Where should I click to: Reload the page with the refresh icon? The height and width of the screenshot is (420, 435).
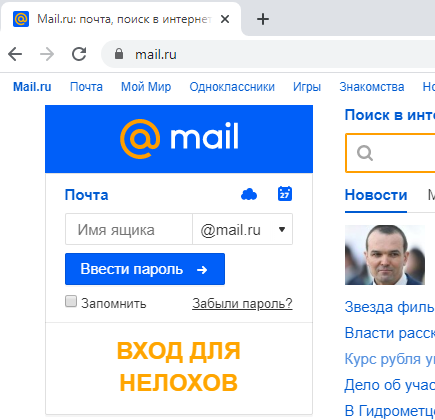[79, 54]
